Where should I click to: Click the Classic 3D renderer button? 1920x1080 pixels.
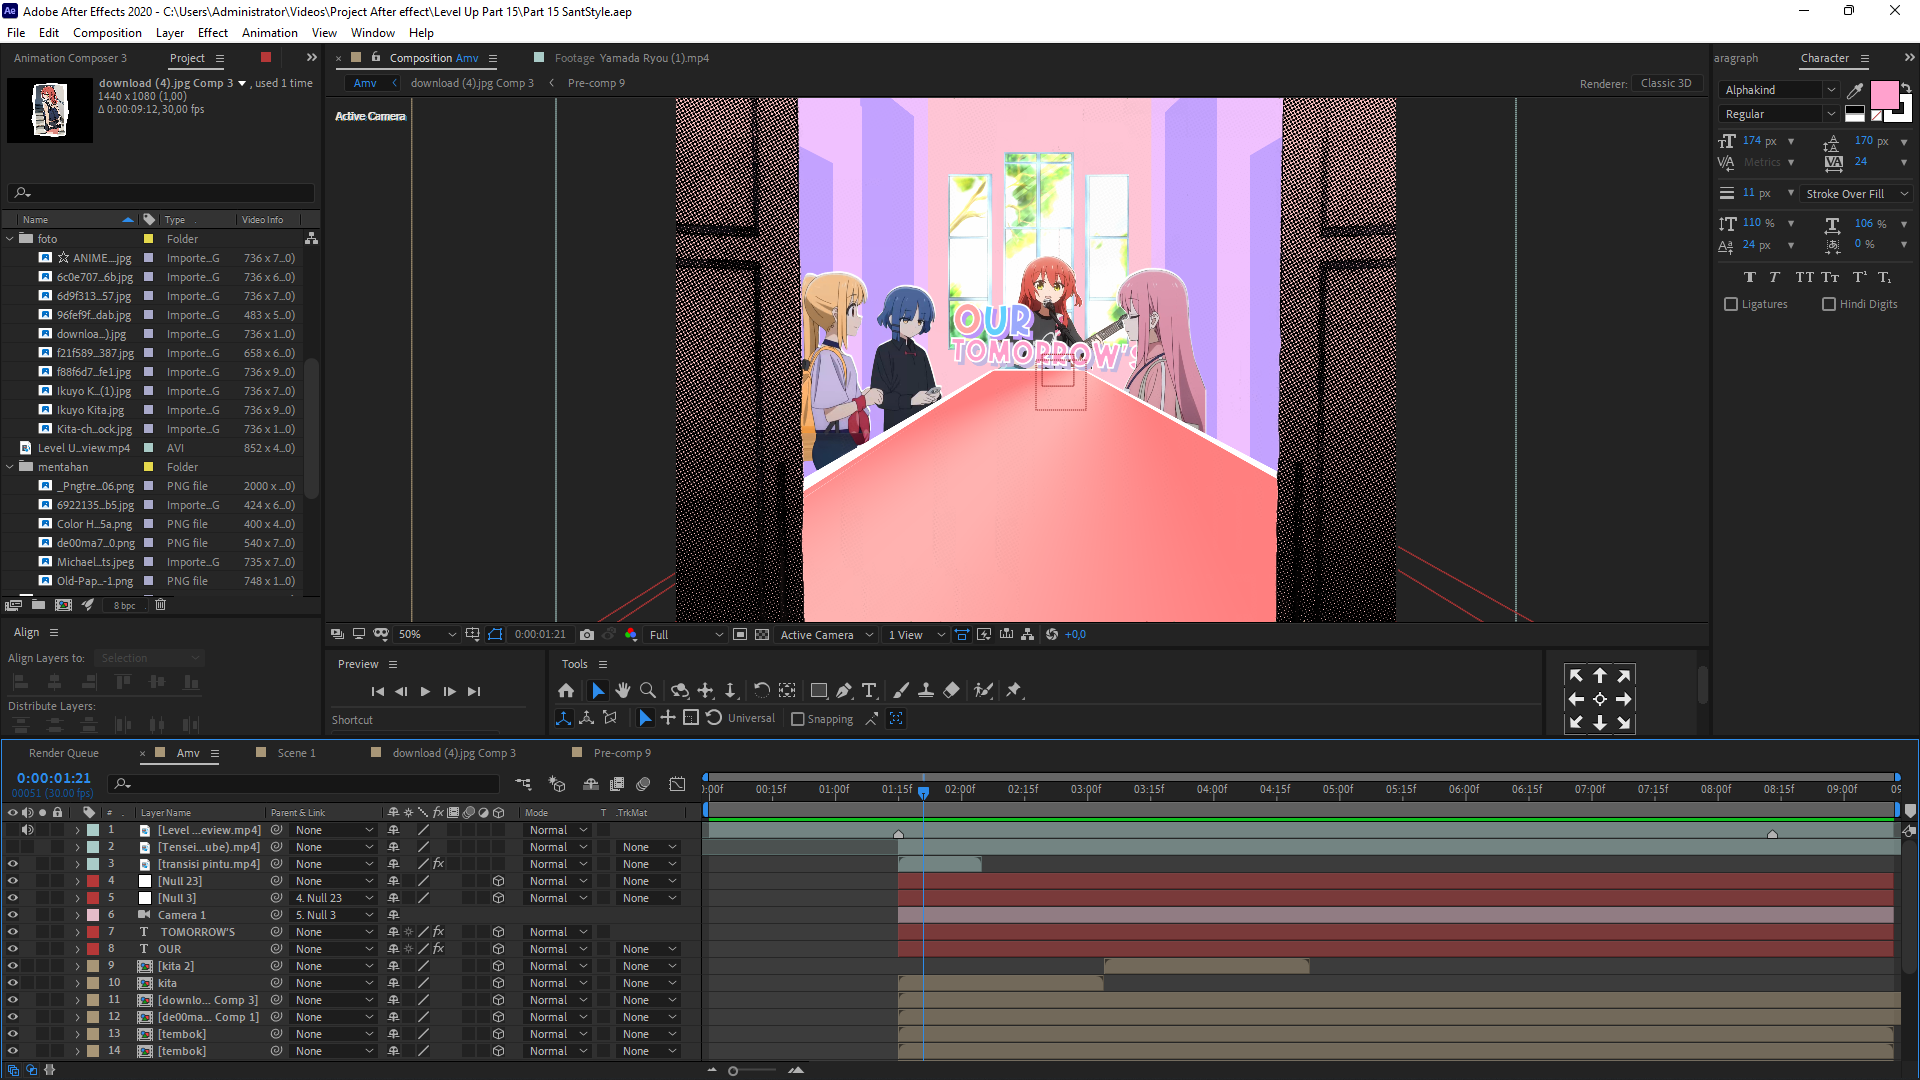click(1666, 83)
